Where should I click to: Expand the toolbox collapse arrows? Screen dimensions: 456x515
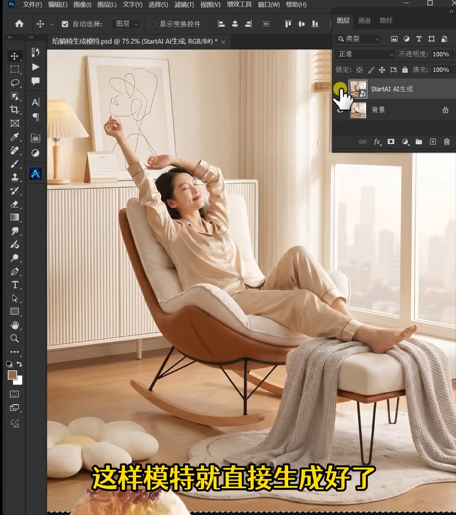[10, 37]
